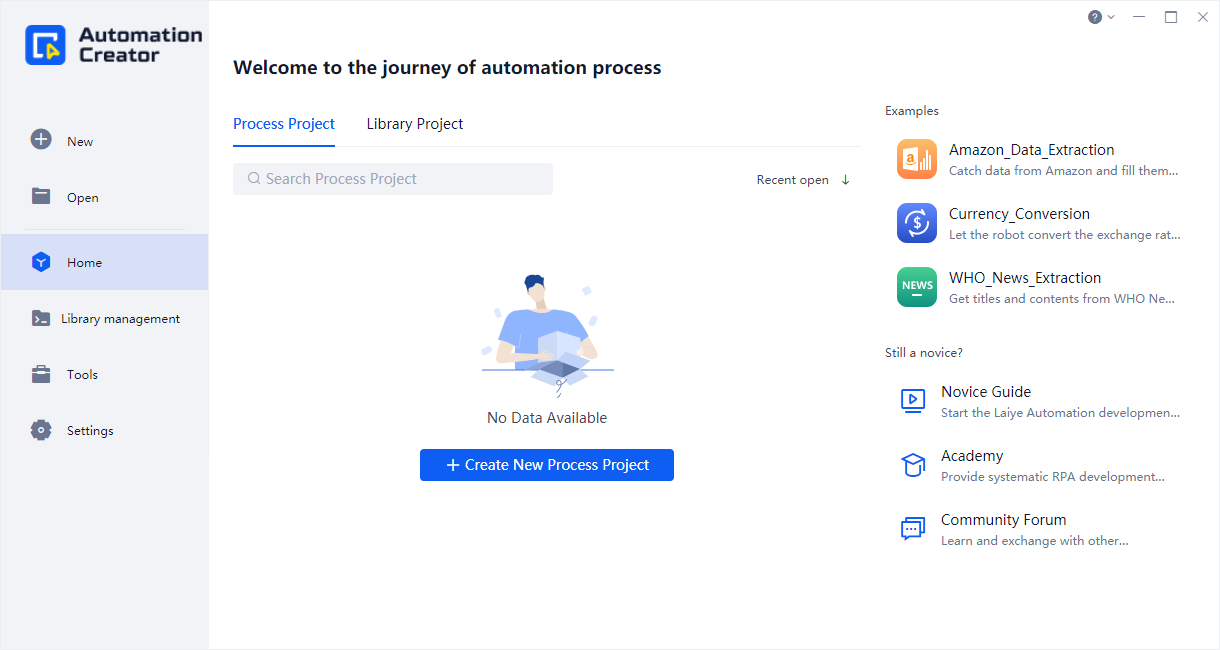This screenshot has height=650, width=1220.
Task: Click the WHO_News_Extraction green news icon
Action: point(916,287)
